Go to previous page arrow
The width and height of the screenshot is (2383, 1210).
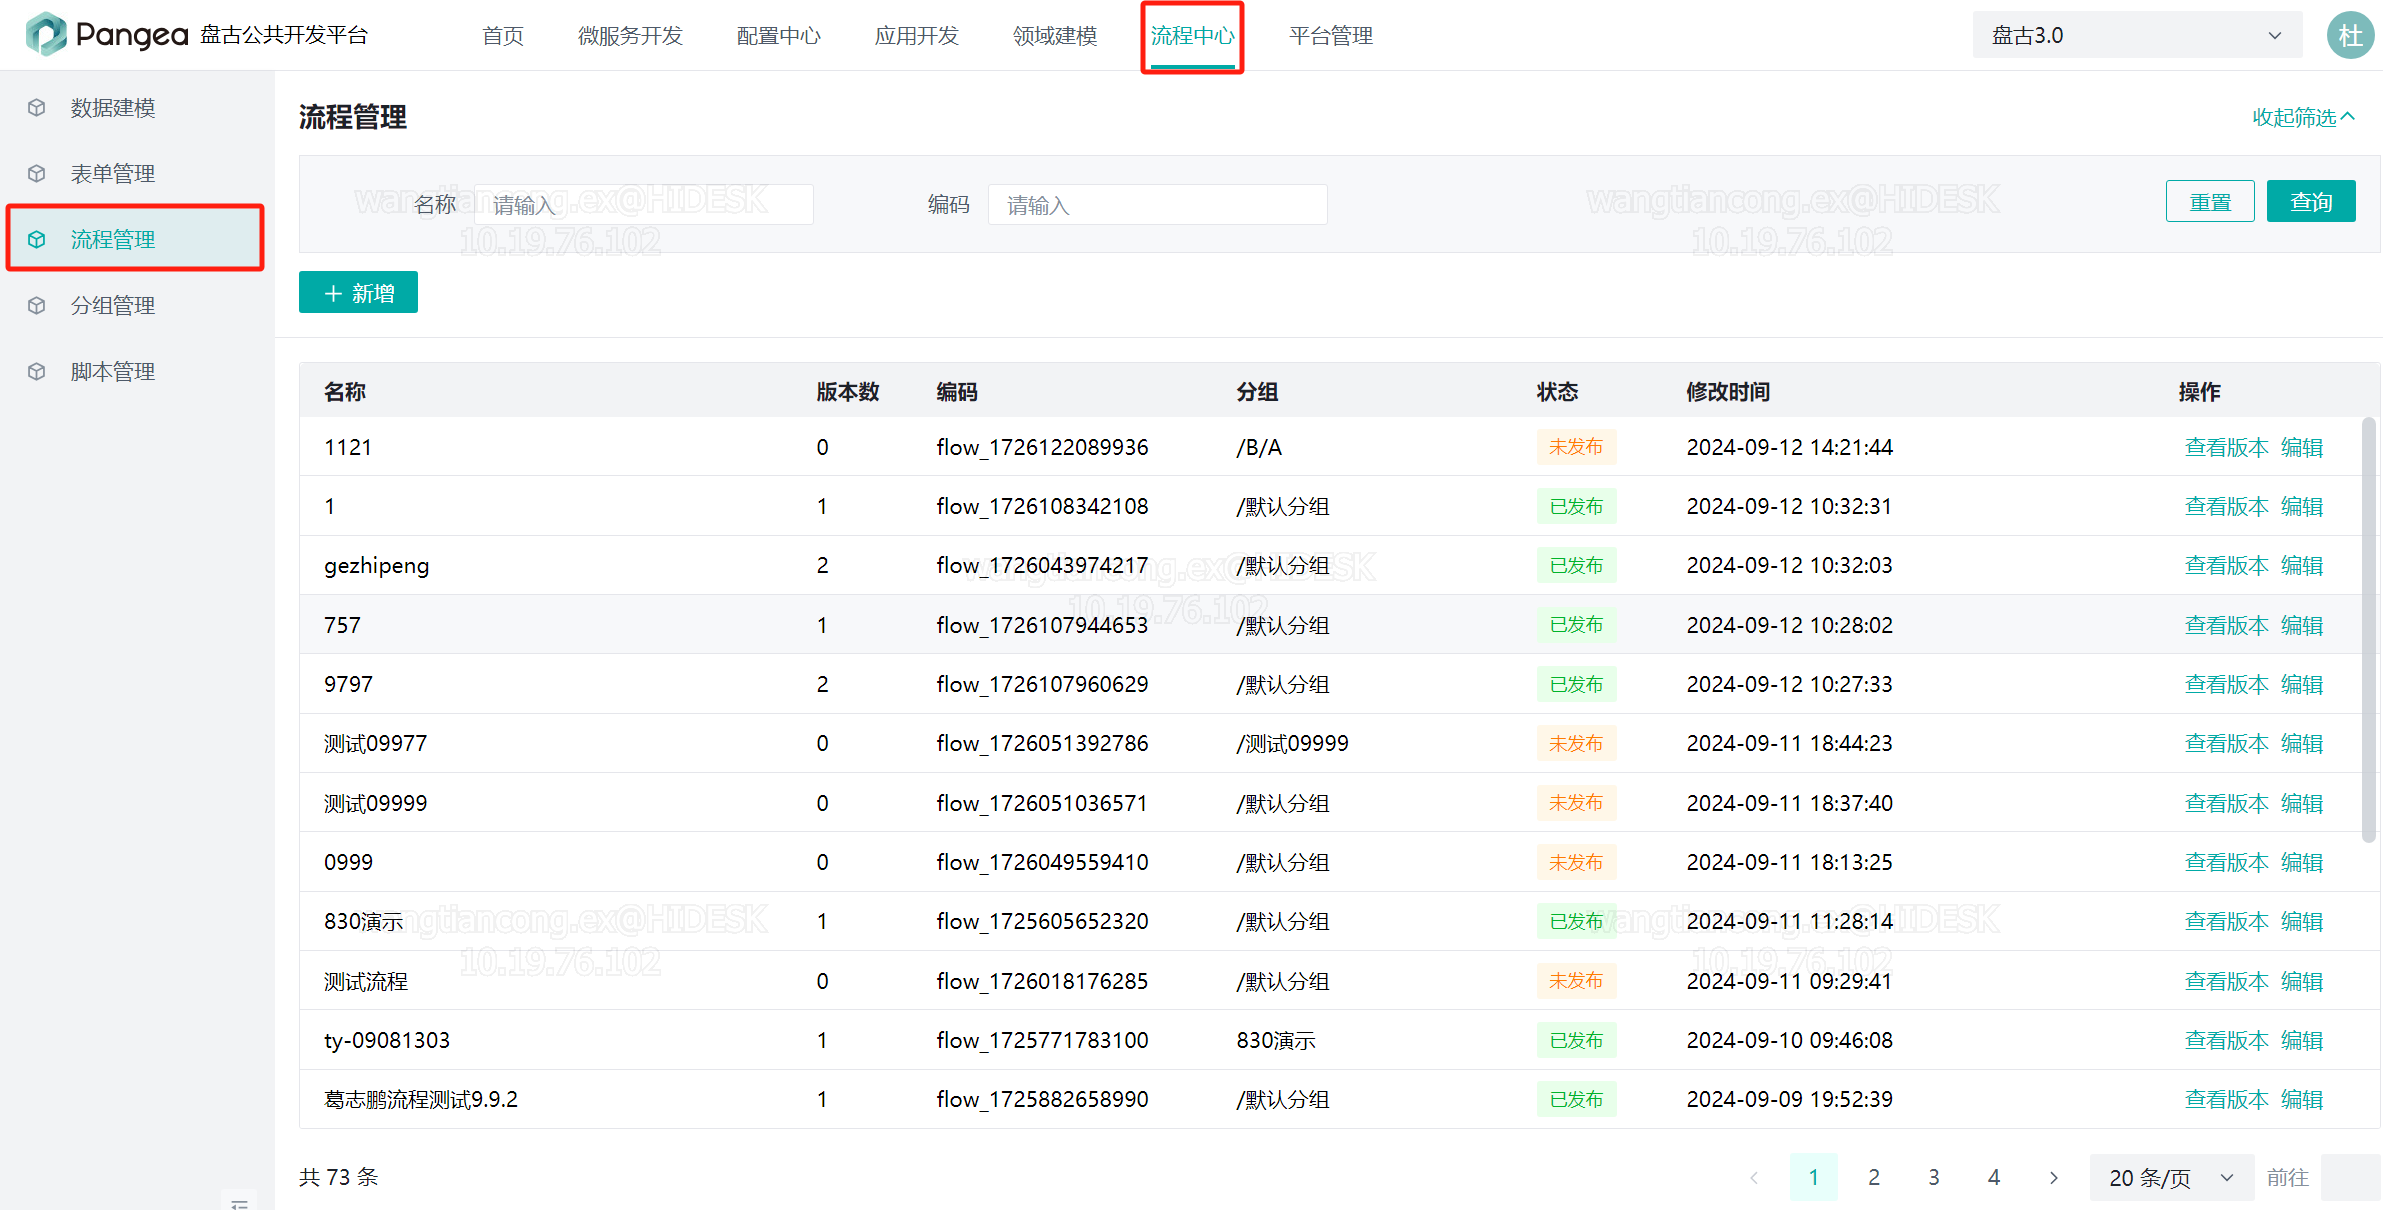pos(1754,1177)
